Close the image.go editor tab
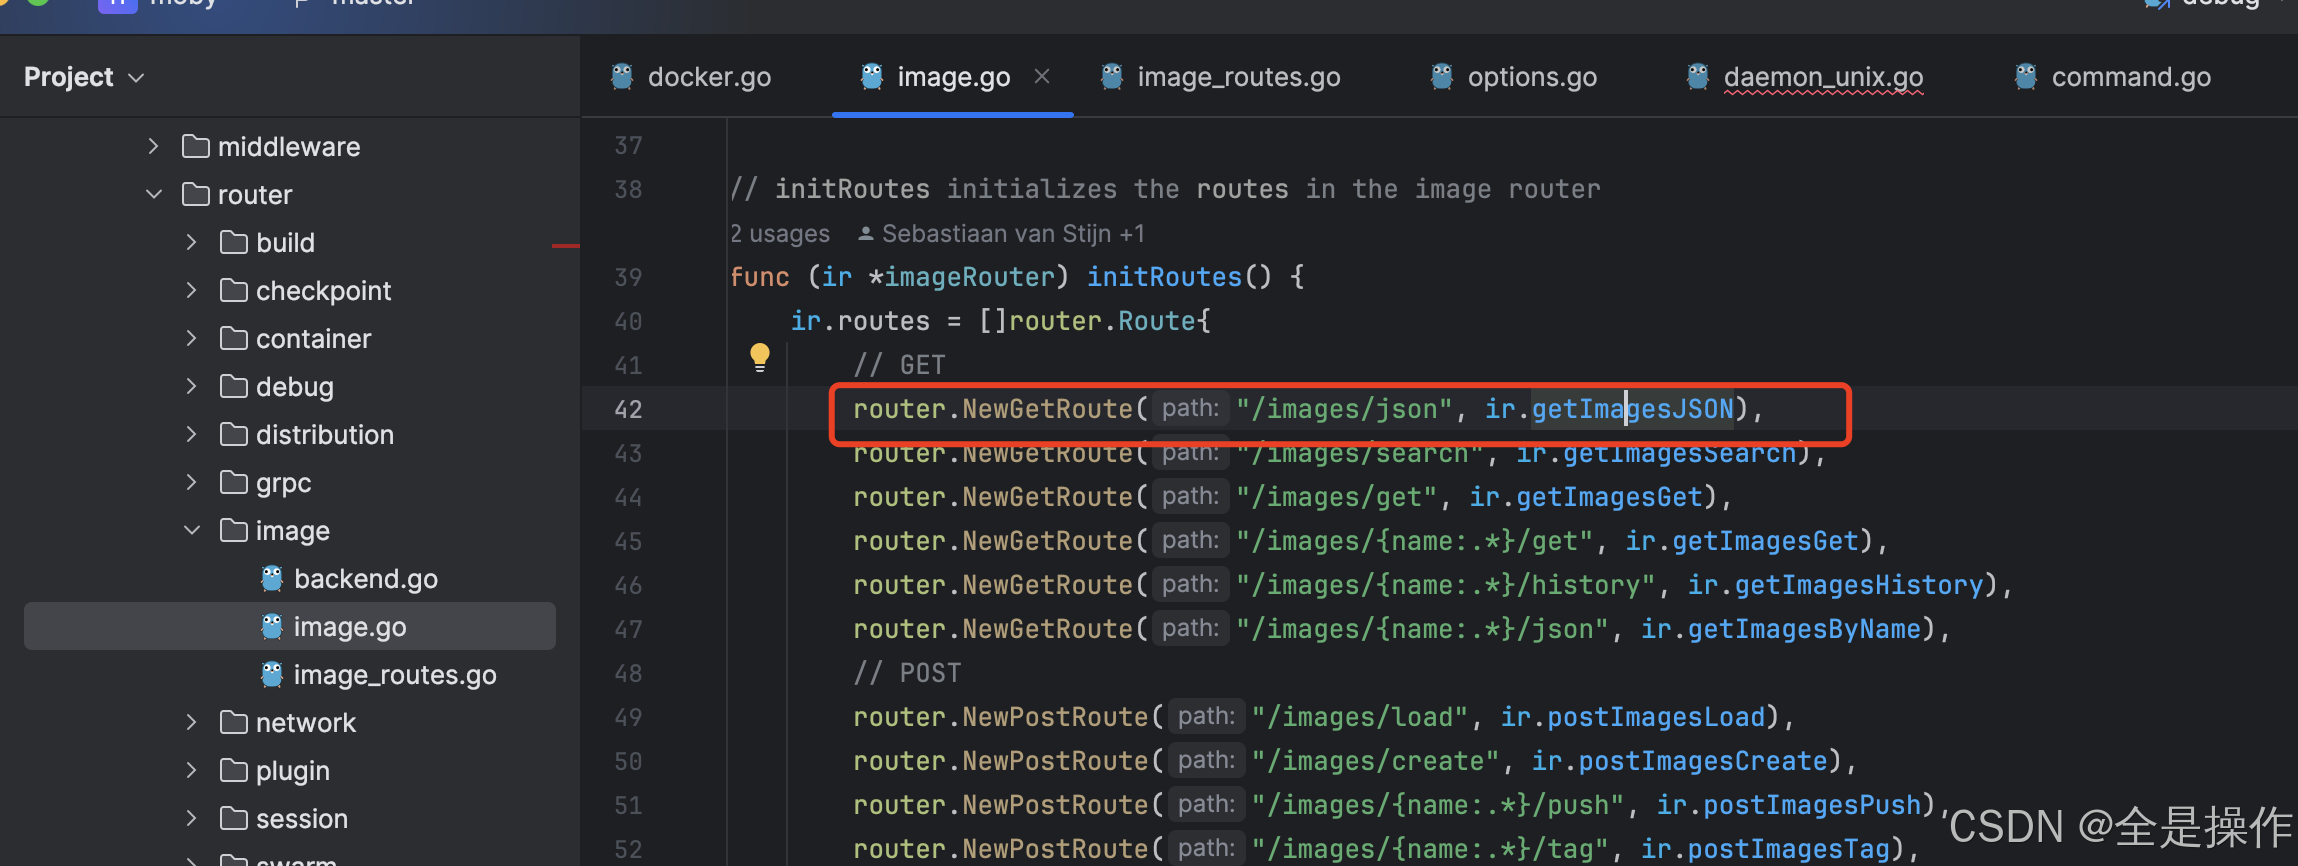 [x=1042, y=76]
